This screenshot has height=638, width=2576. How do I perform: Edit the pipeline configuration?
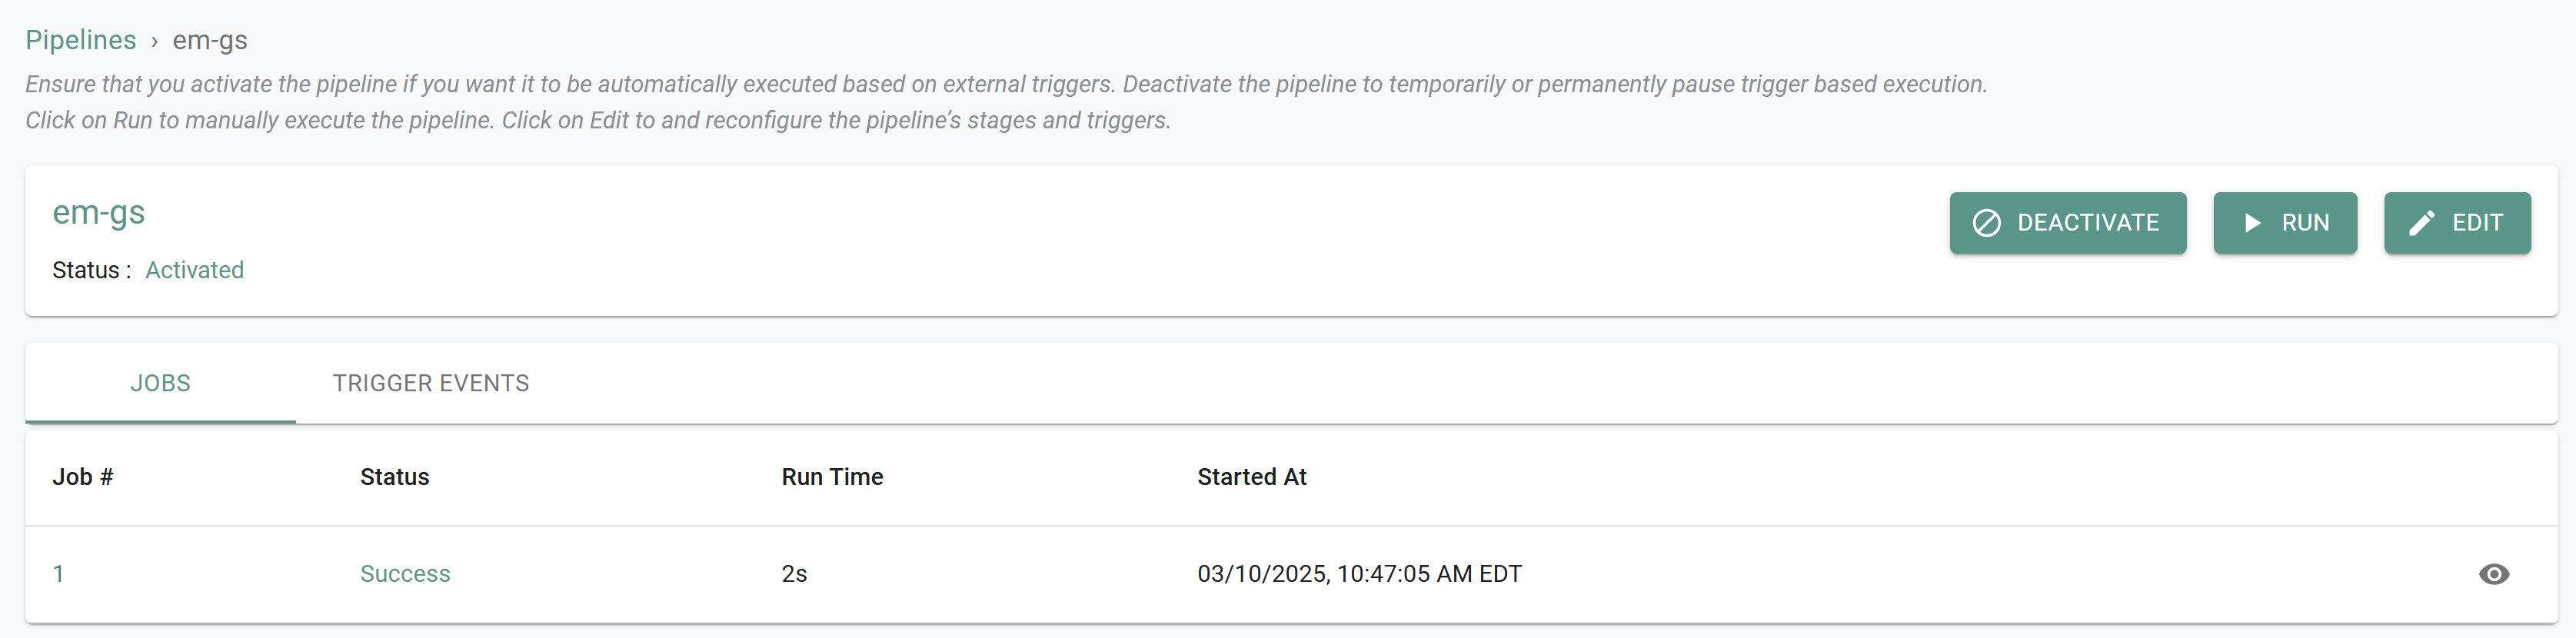click(2457, 223)
